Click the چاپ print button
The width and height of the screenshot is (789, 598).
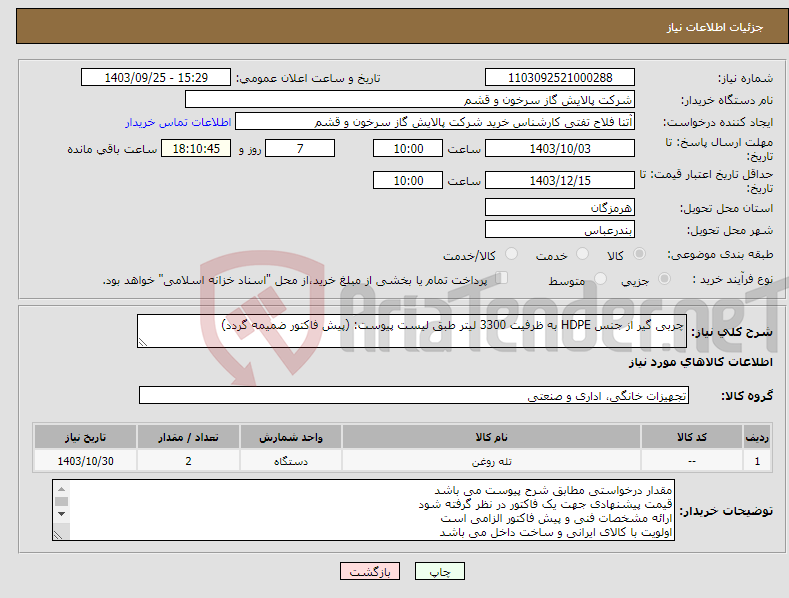tap(440, 571)
